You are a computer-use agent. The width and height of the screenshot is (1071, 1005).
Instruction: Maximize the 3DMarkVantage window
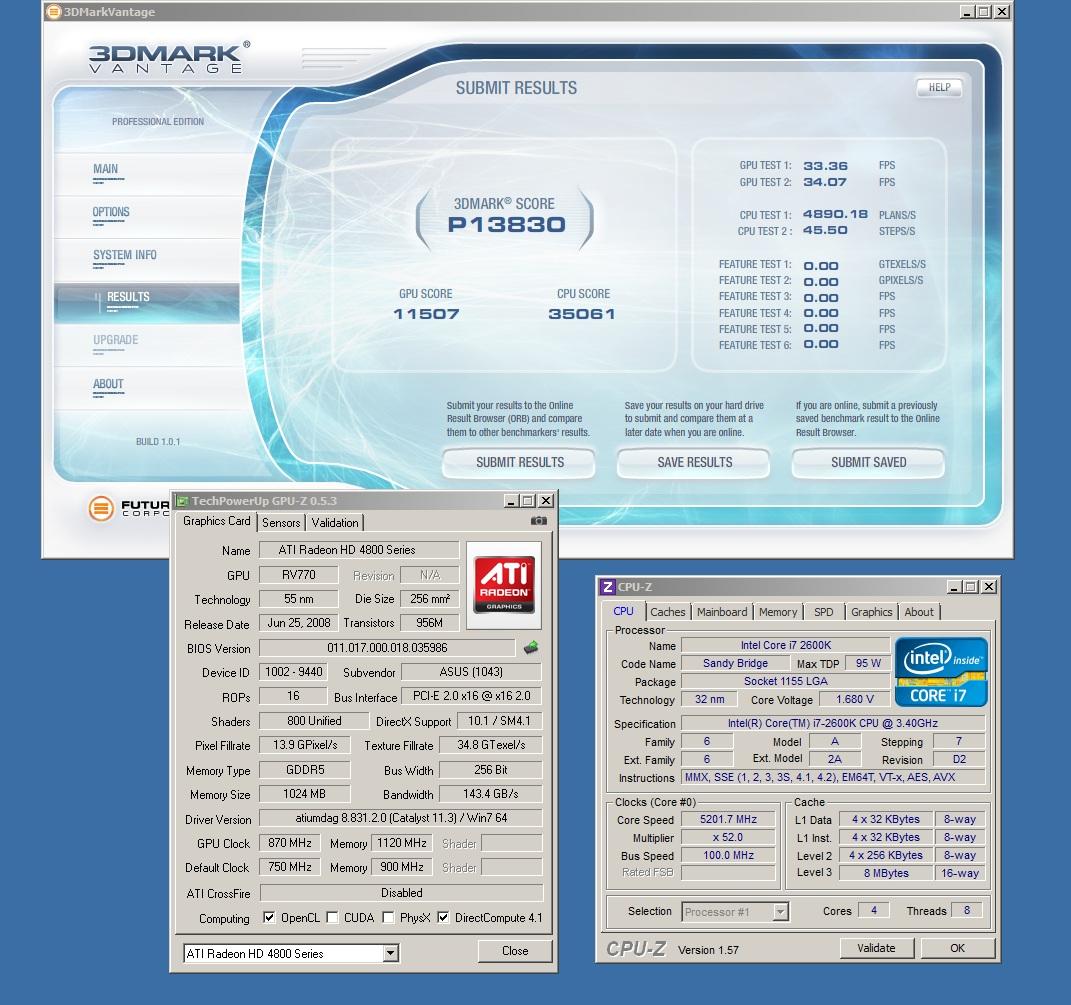[x=984, y=12]
